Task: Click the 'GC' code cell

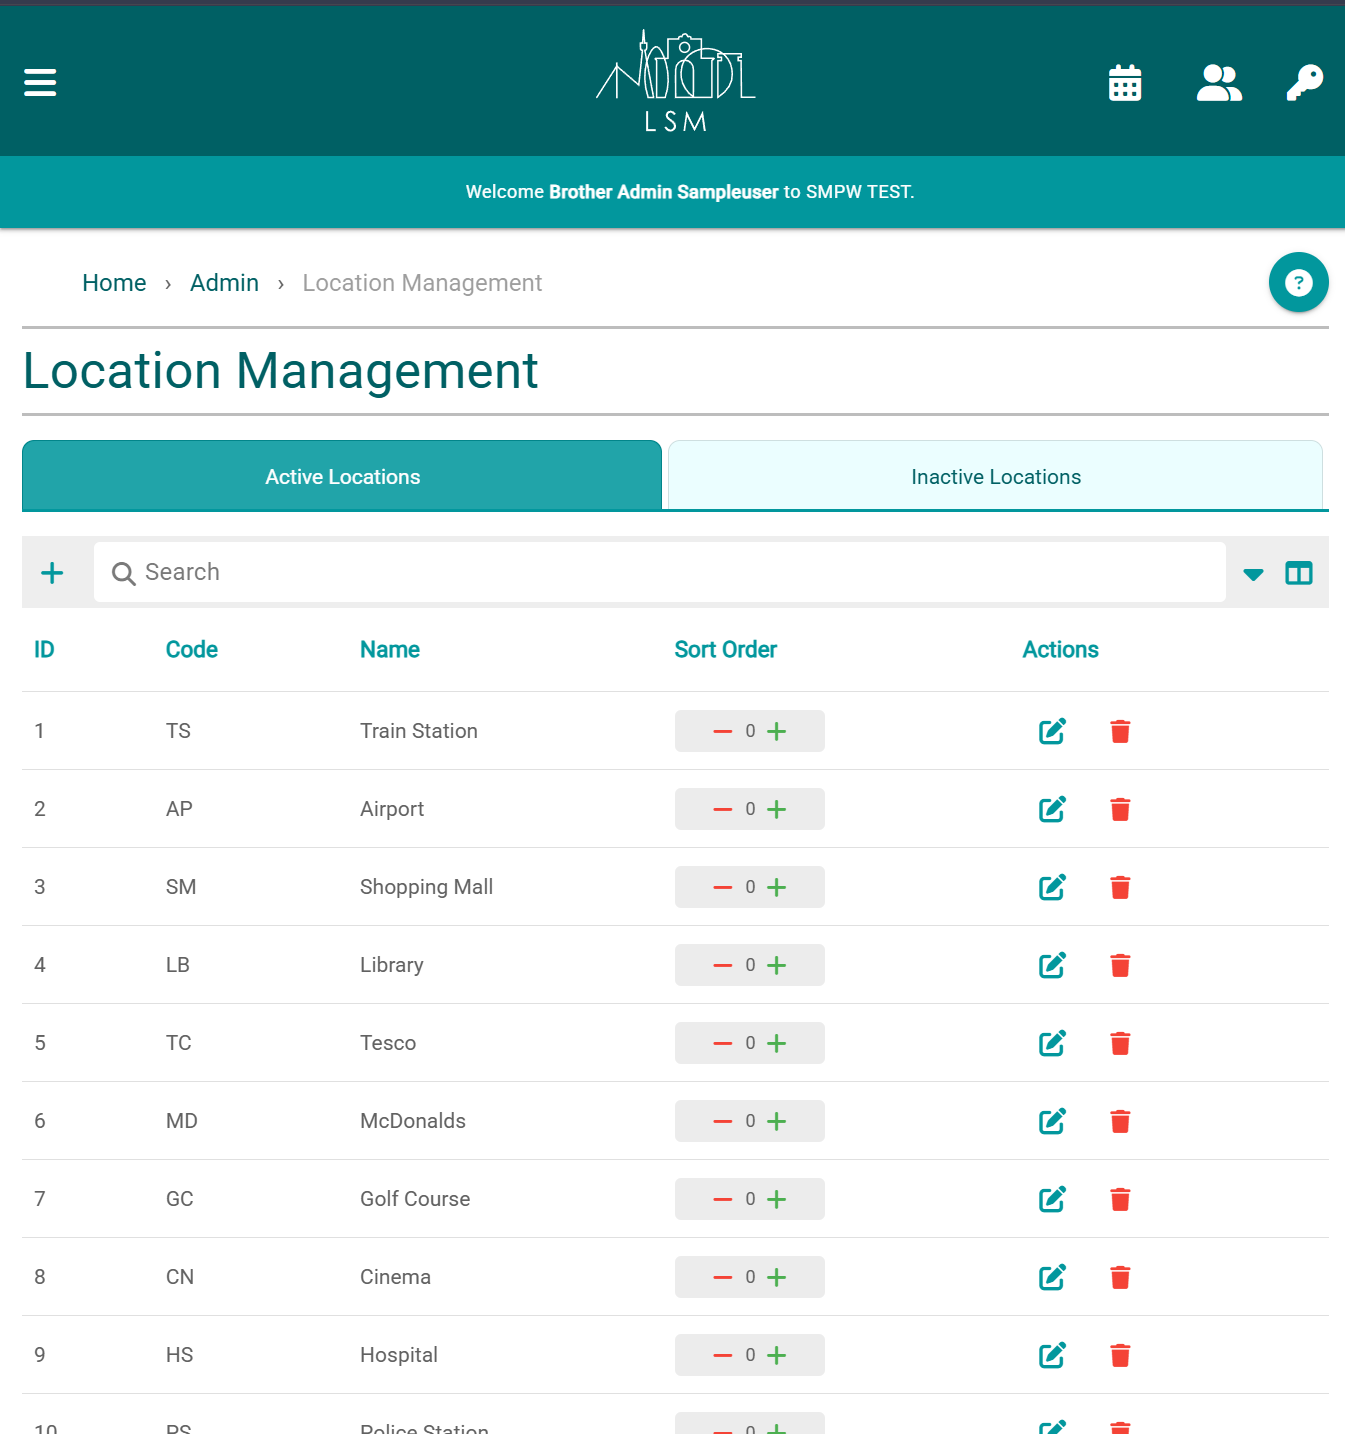Action: point(180,1199)
